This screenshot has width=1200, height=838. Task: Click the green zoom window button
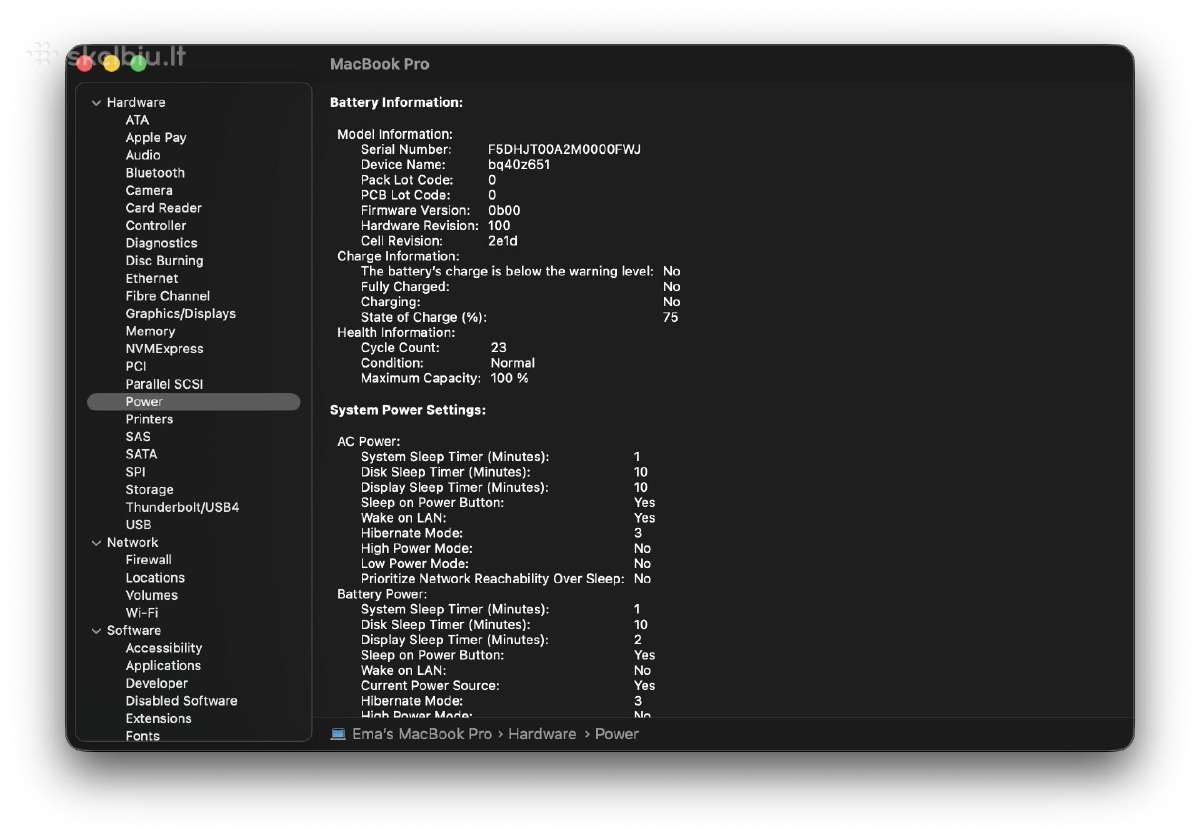[138, 64]
